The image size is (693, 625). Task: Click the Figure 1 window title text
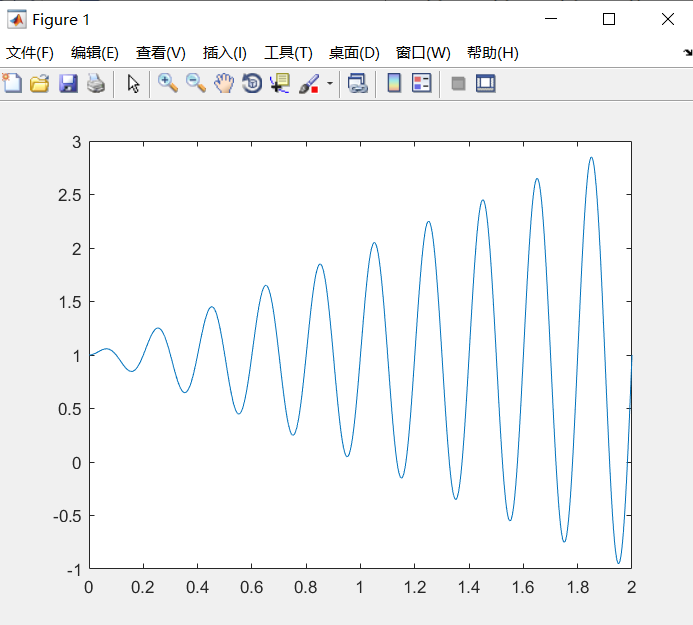point(61,20)
